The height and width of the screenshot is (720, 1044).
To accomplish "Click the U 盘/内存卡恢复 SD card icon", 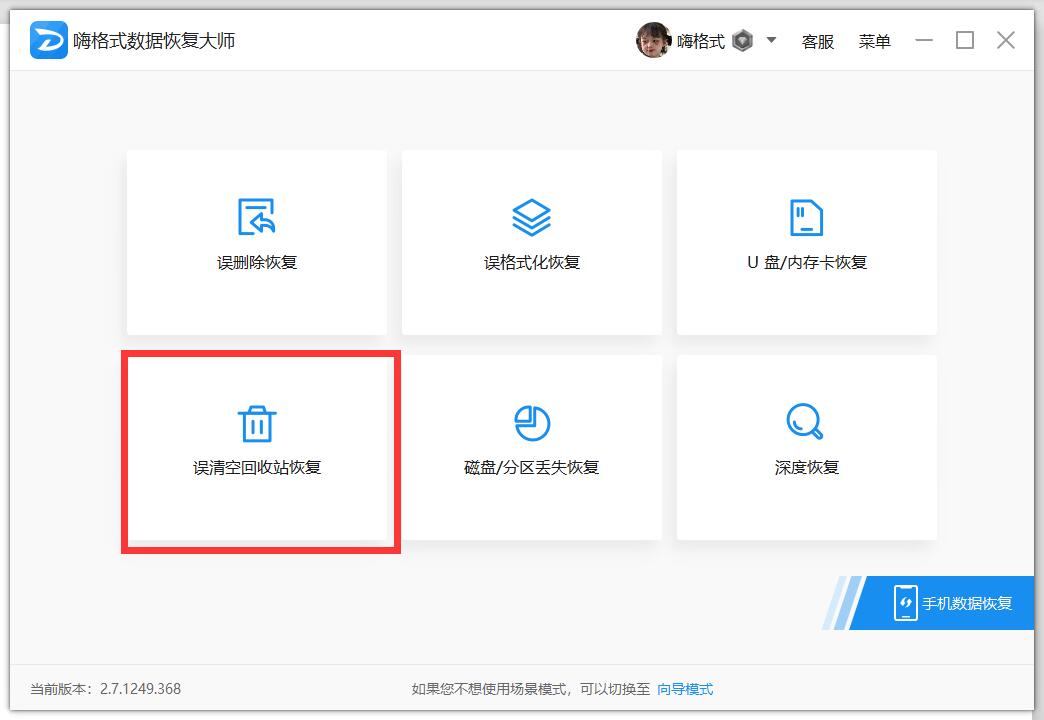I will pos(806,217).
